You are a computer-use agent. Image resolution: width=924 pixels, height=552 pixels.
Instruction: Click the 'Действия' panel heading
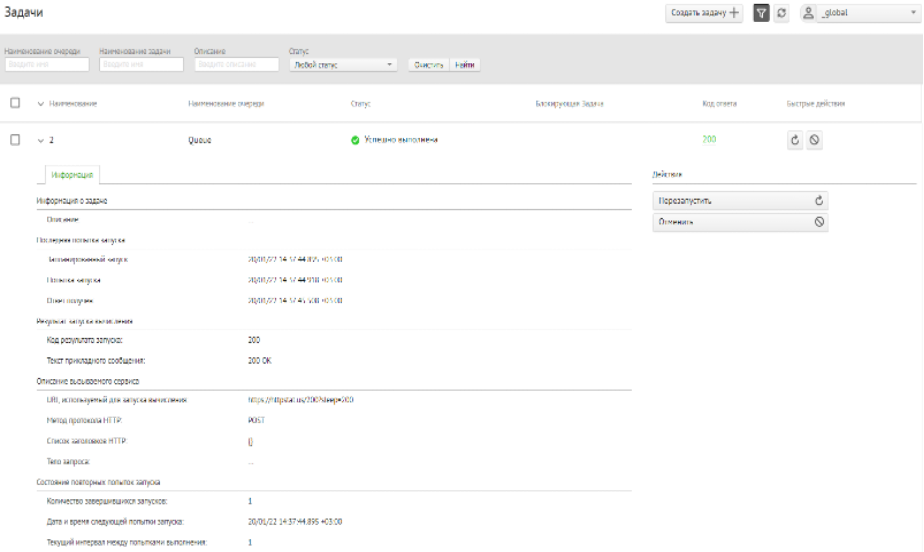[667, 175]
